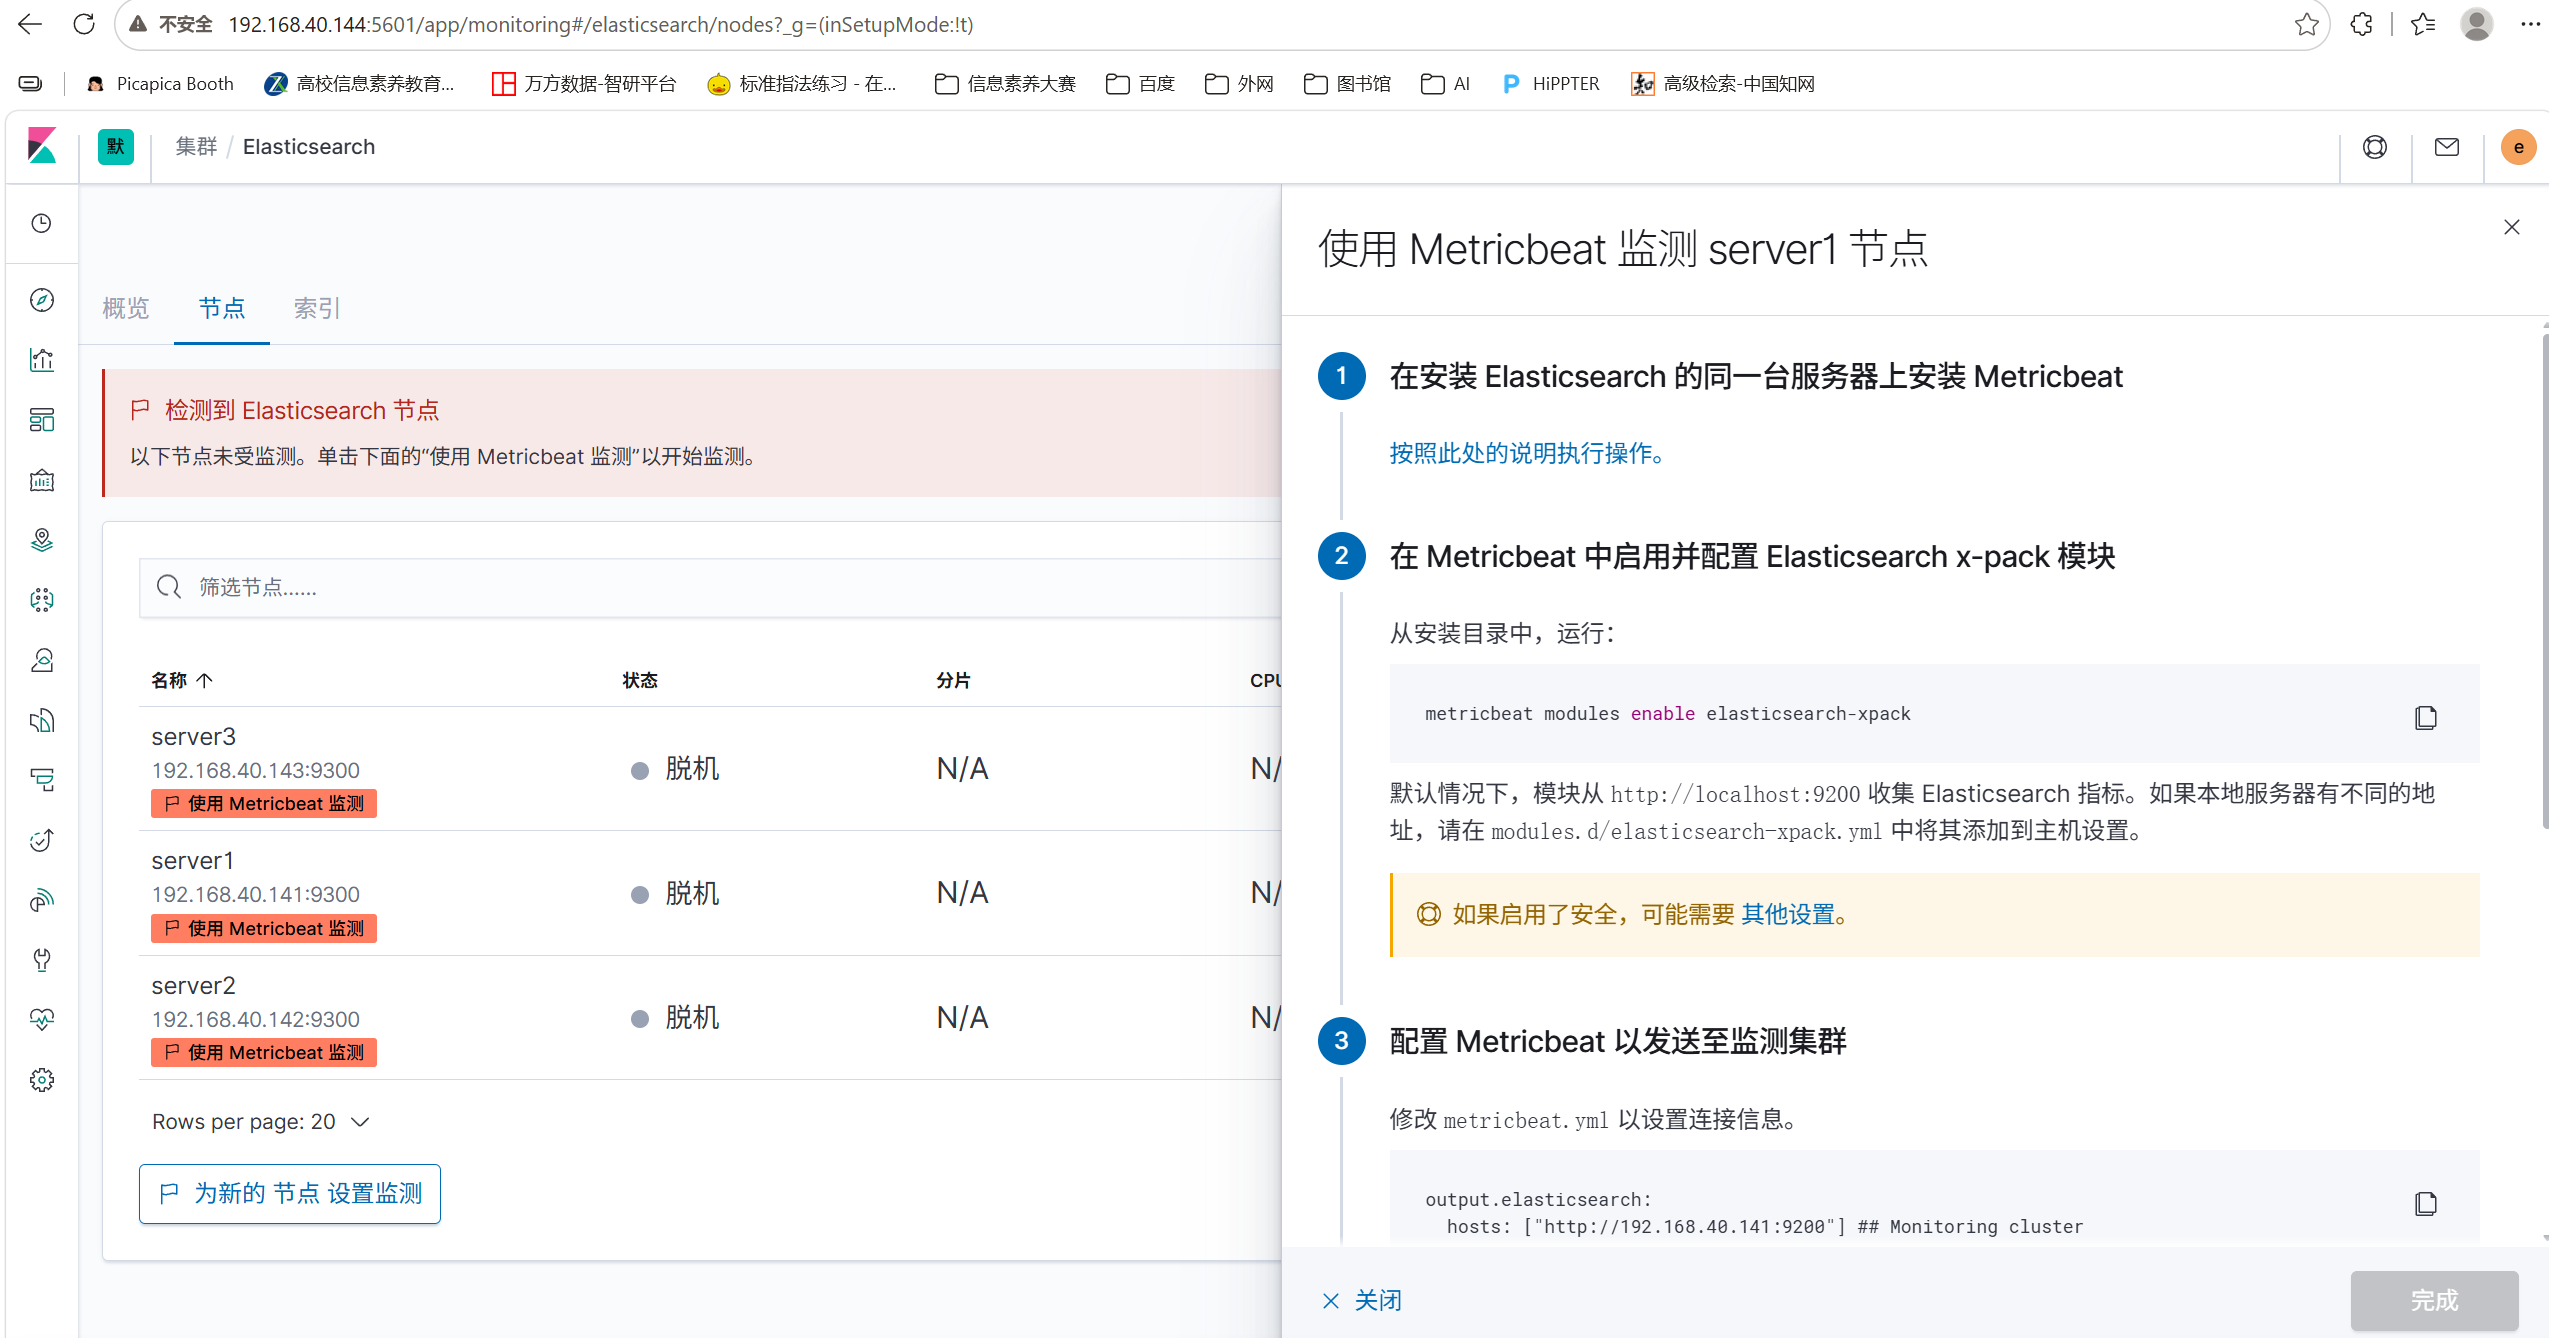Image resolution: width=2549 pixels, height=1338 pixels.
Task: Click the 为新的 节点 设置监测 button
Action: tap(290, 1194)
